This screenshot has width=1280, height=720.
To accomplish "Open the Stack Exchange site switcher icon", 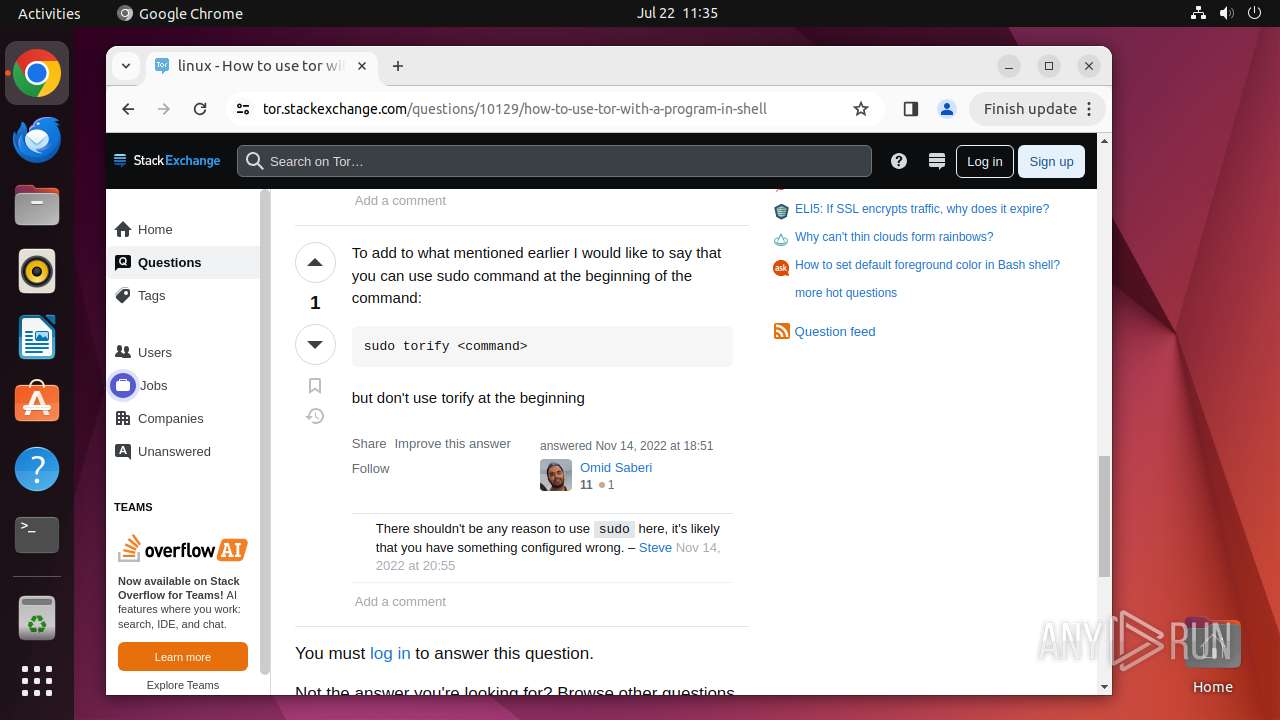I will click(x=937, y=161).
